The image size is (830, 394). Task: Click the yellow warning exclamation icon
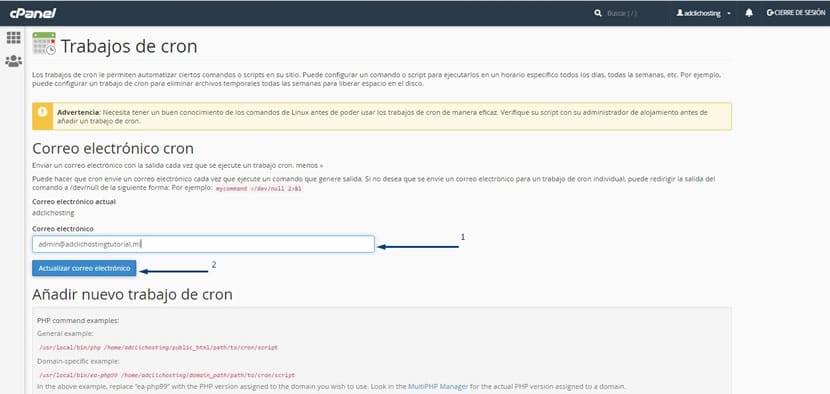pyautogui.click(x=42, y=112)
